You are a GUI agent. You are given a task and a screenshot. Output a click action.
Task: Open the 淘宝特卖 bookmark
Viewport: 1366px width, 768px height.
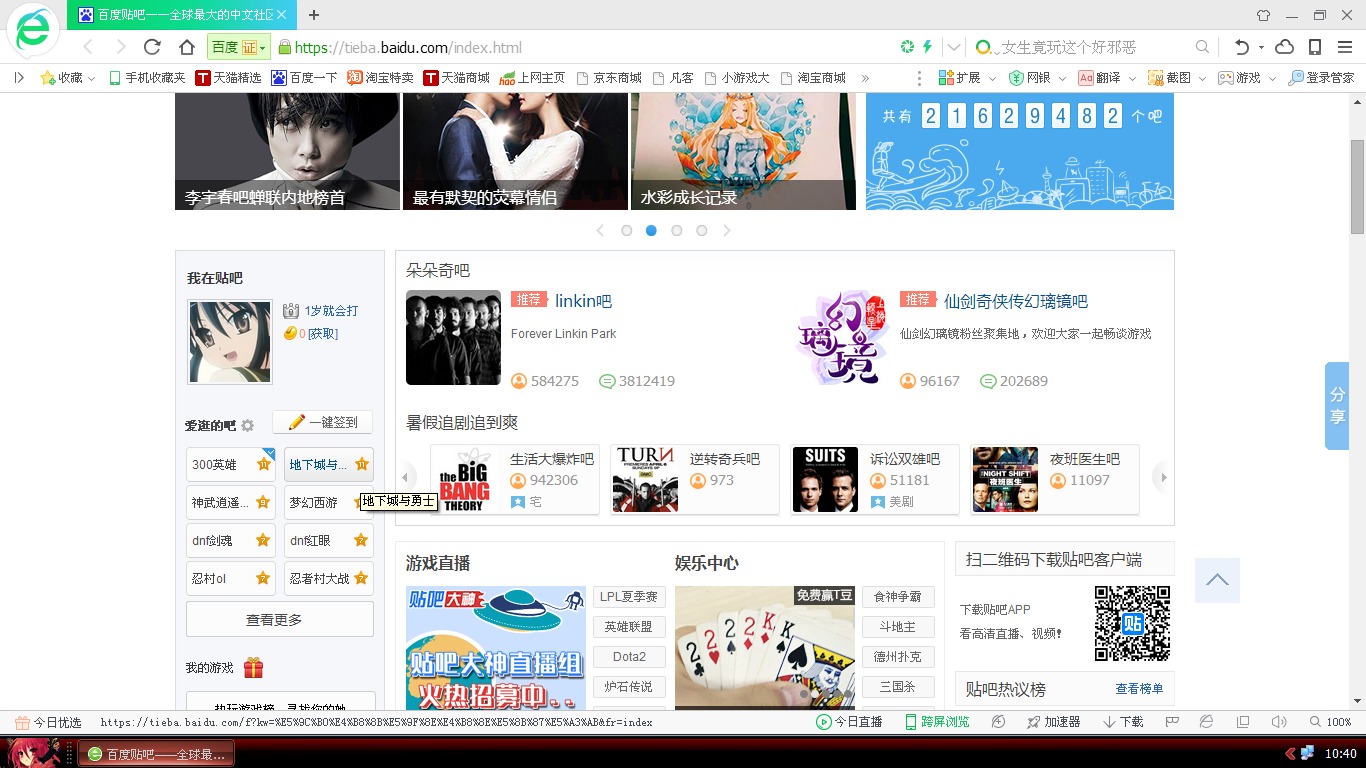click(x=380, y=77)
